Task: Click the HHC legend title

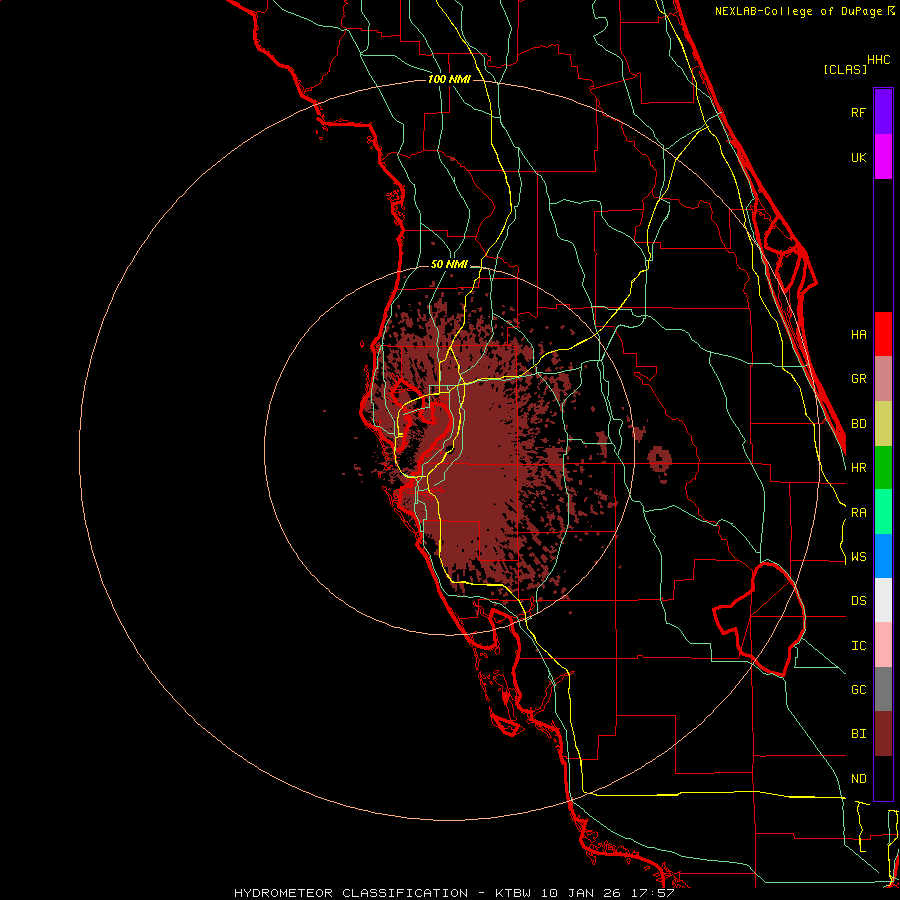Action: click(x=879, y=60)
